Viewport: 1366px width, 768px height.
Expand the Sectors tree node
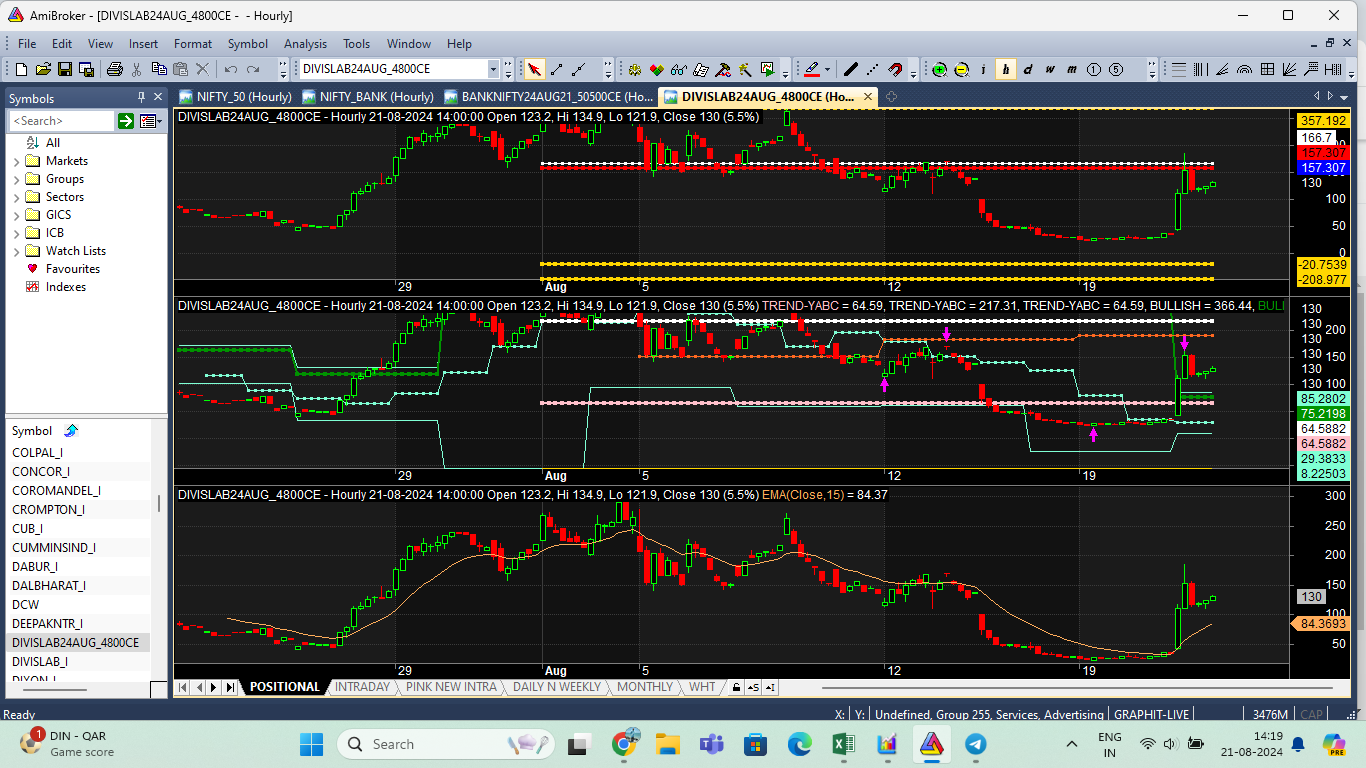click(x=16, y=197)
